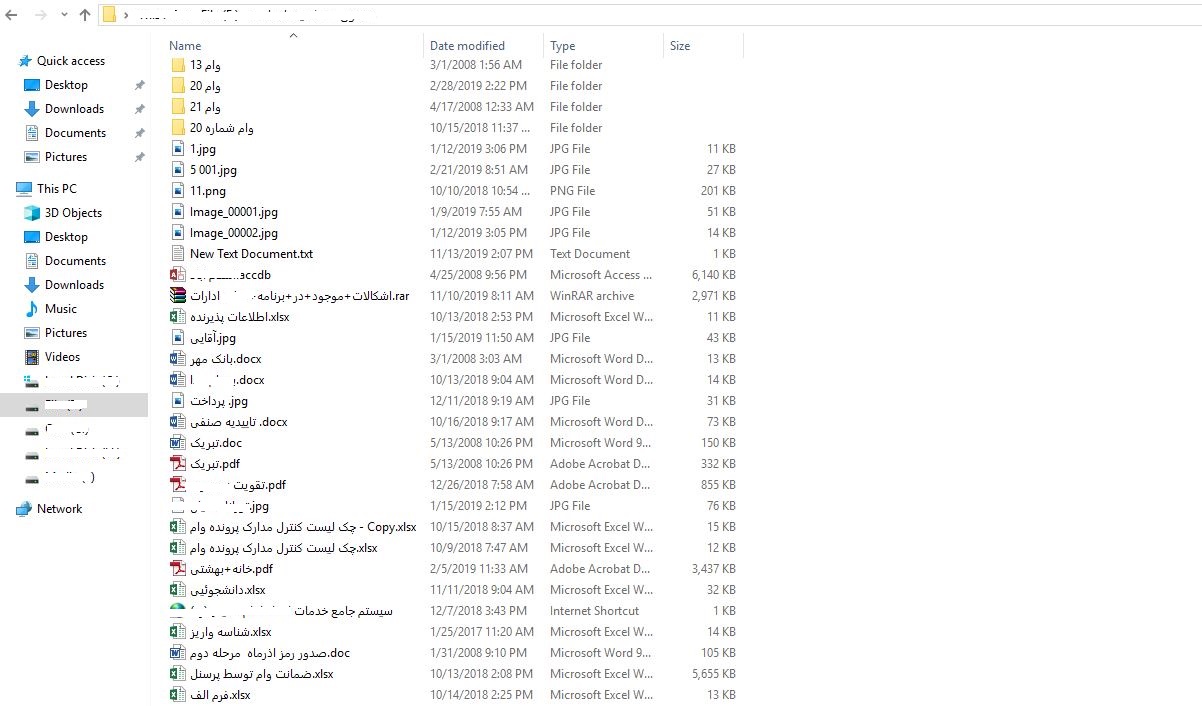Screen dimensions: 1202x706
Task: Sort files by Size column header
Action: click(680, 46)
